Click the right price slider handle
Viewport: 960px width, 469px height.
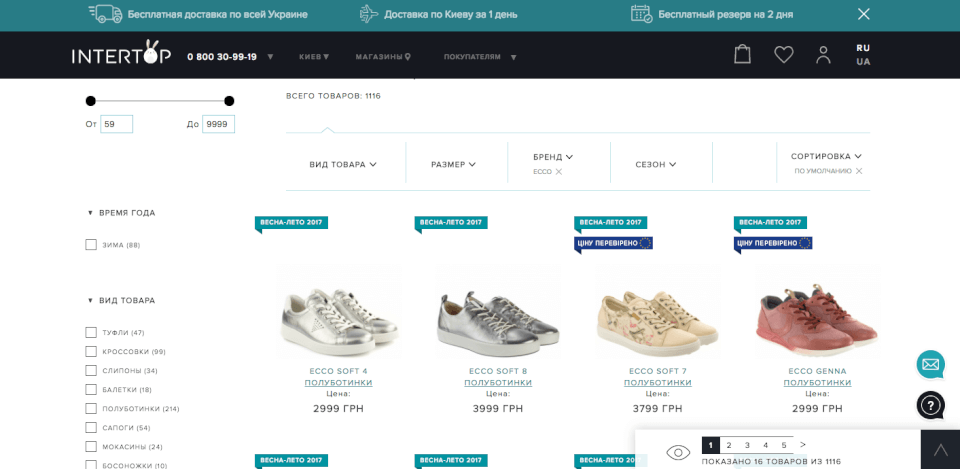[x=229, y=101]
